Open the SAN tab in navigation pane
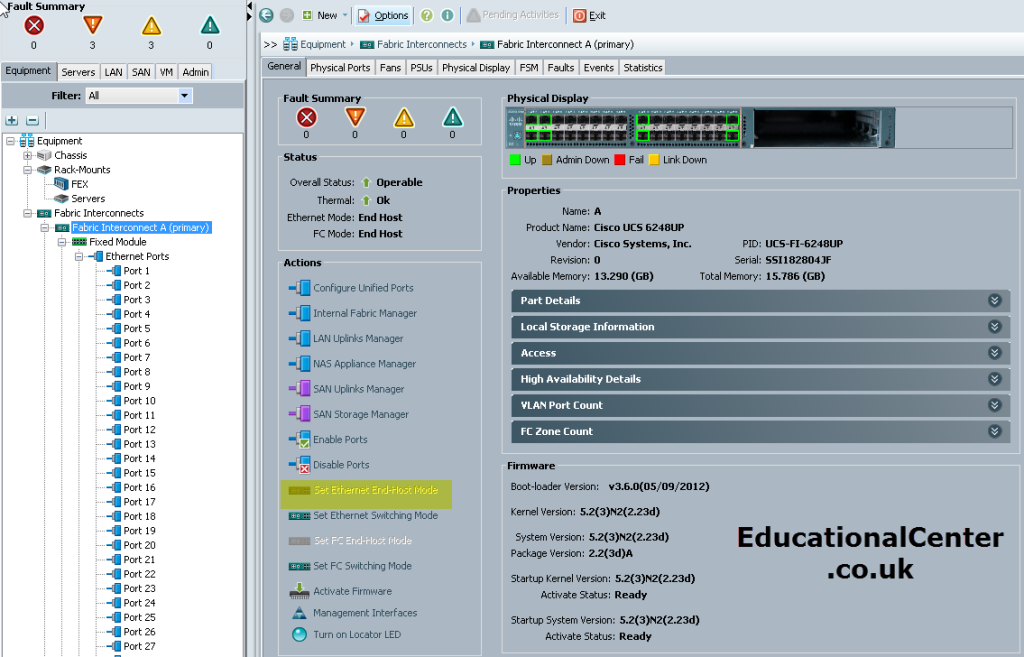 point(141,72)
